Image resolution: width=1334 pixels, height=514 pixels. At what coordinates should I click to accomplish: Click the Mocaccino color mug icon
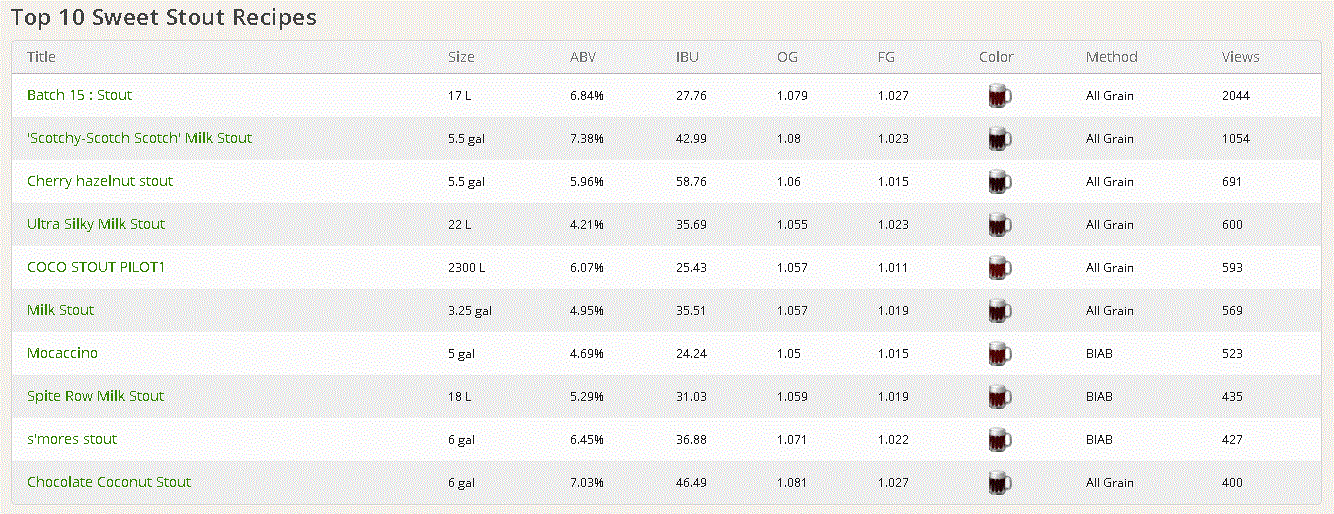(999, 354)
